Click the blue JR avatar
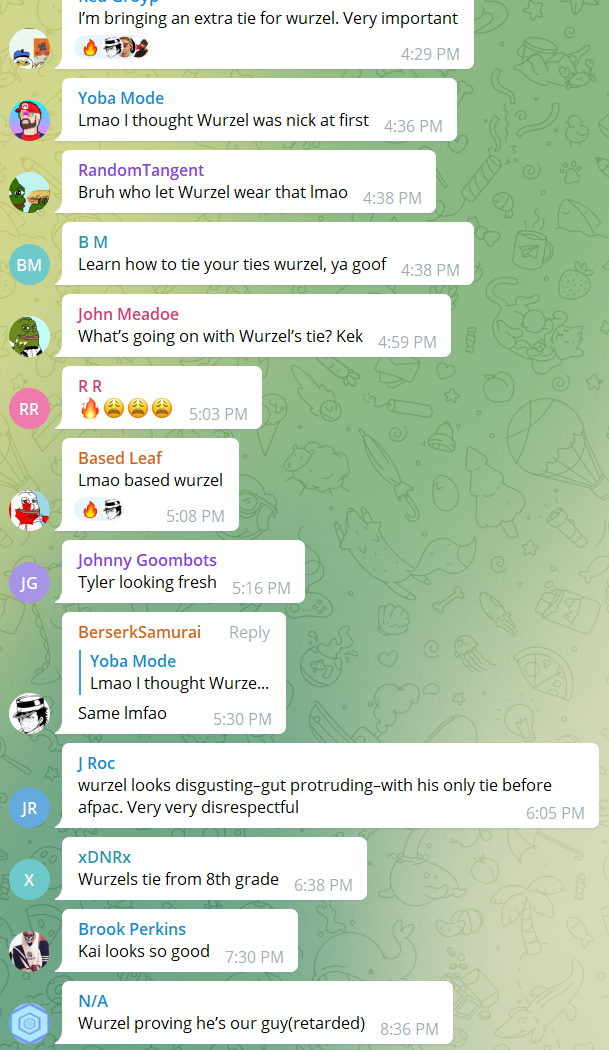The width and height of the screenshot is (609, 1050). (x=29, y=808)
